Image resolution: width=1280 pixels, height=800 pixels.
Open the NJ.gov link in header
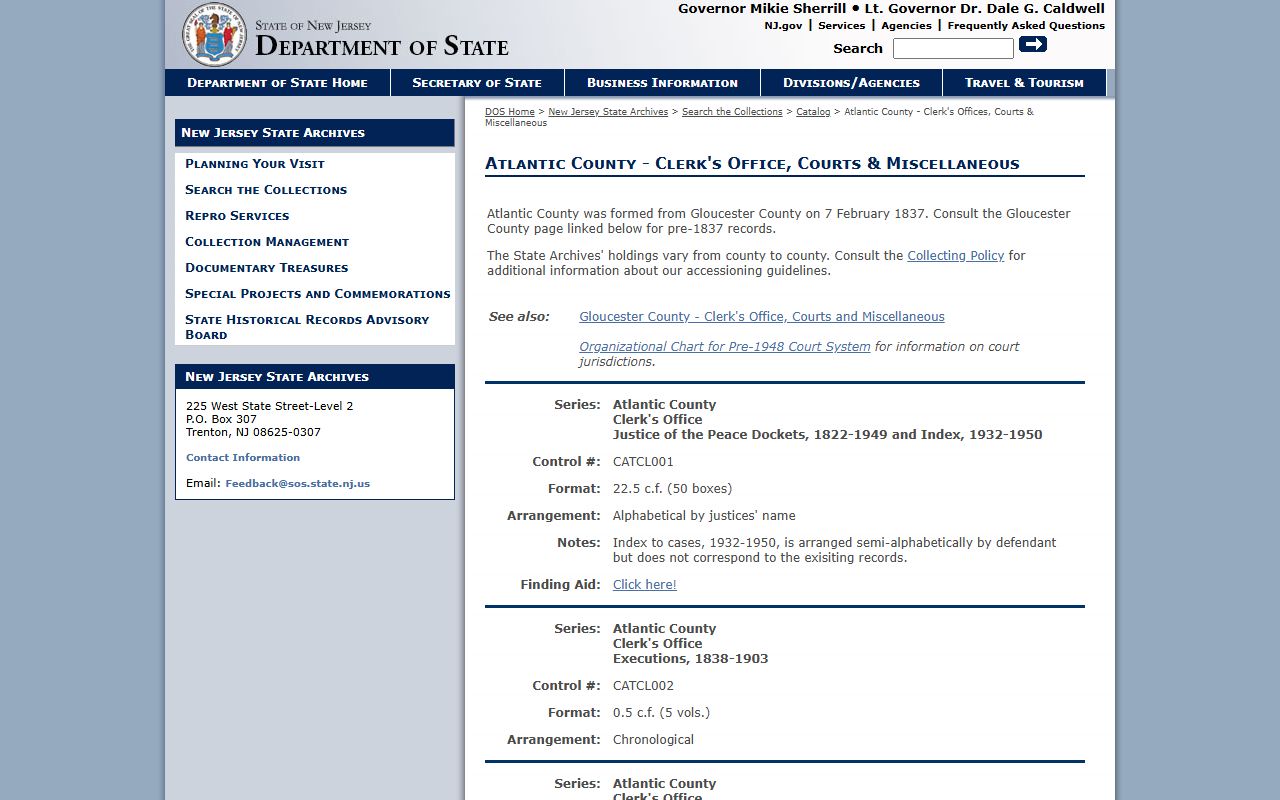coord(783,26)
